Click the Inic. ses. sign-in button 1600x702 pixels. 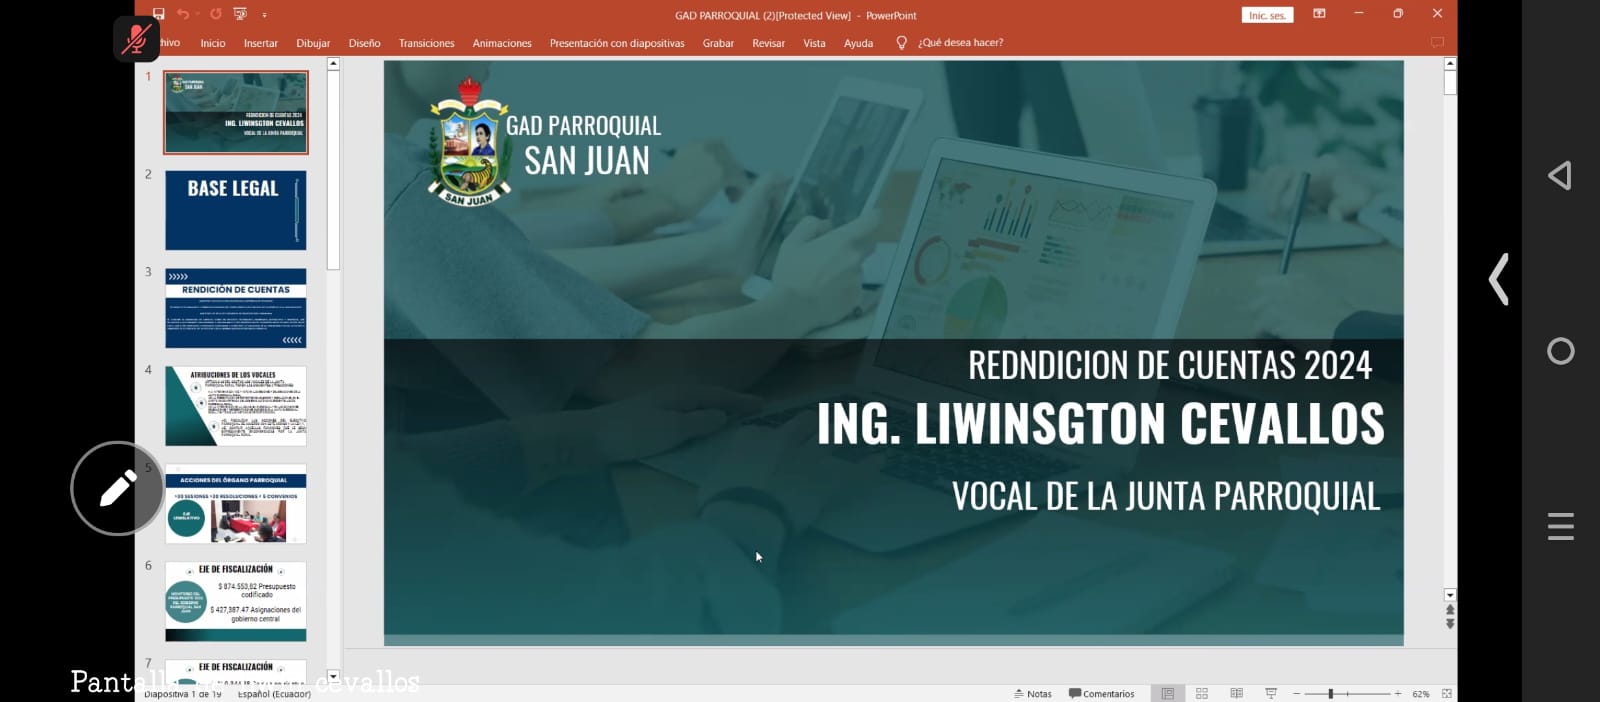[x=1267, y=15]
